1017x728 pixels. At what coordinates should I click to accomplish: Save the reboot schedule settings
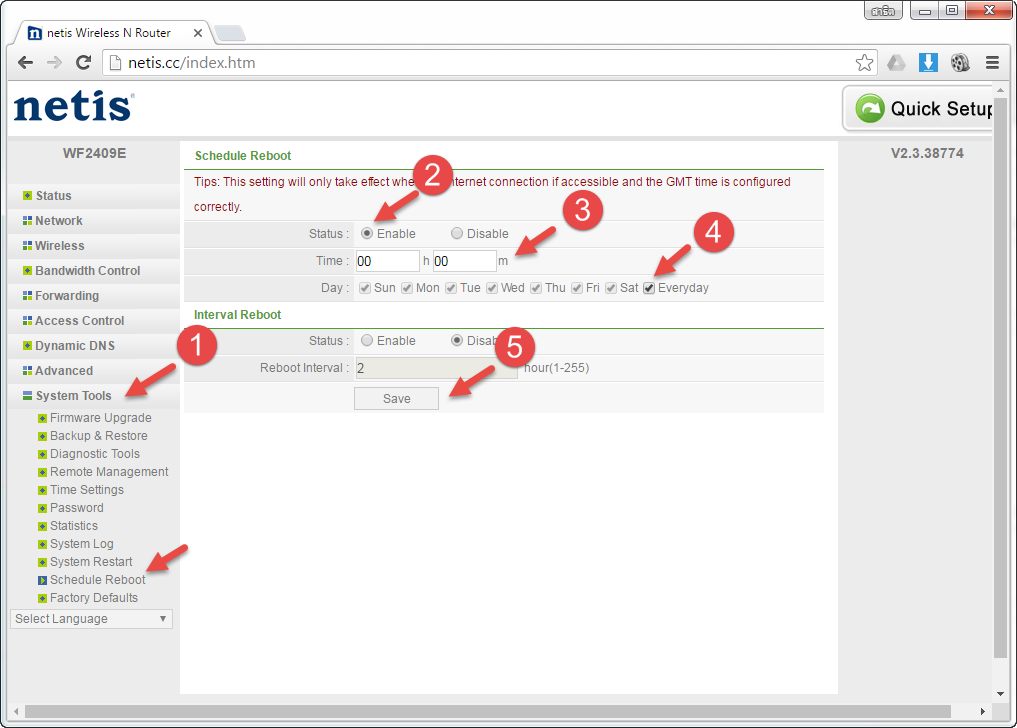click(396, 398)
